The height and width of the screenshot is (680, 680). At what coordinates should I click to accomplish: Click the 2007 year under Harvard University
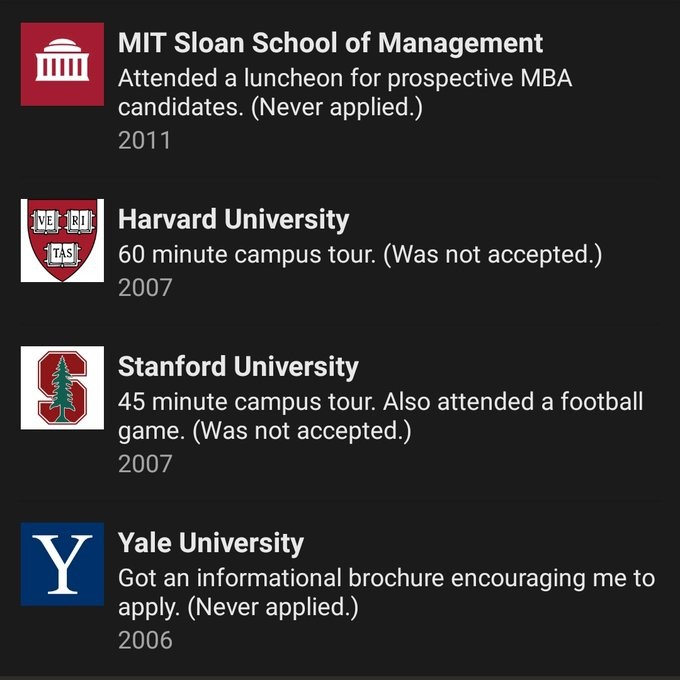point(145,288)
